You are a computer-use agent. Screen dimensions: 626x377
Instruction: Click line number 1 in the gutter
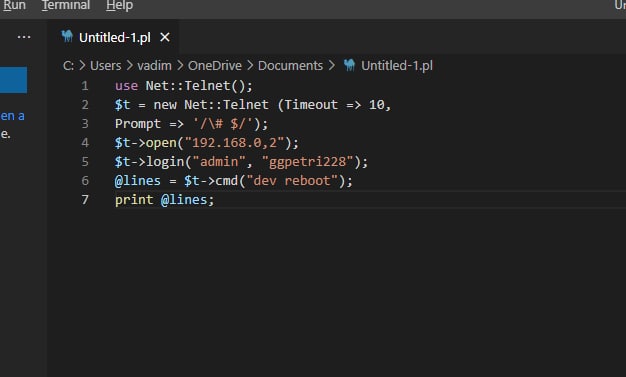point(85,86)
